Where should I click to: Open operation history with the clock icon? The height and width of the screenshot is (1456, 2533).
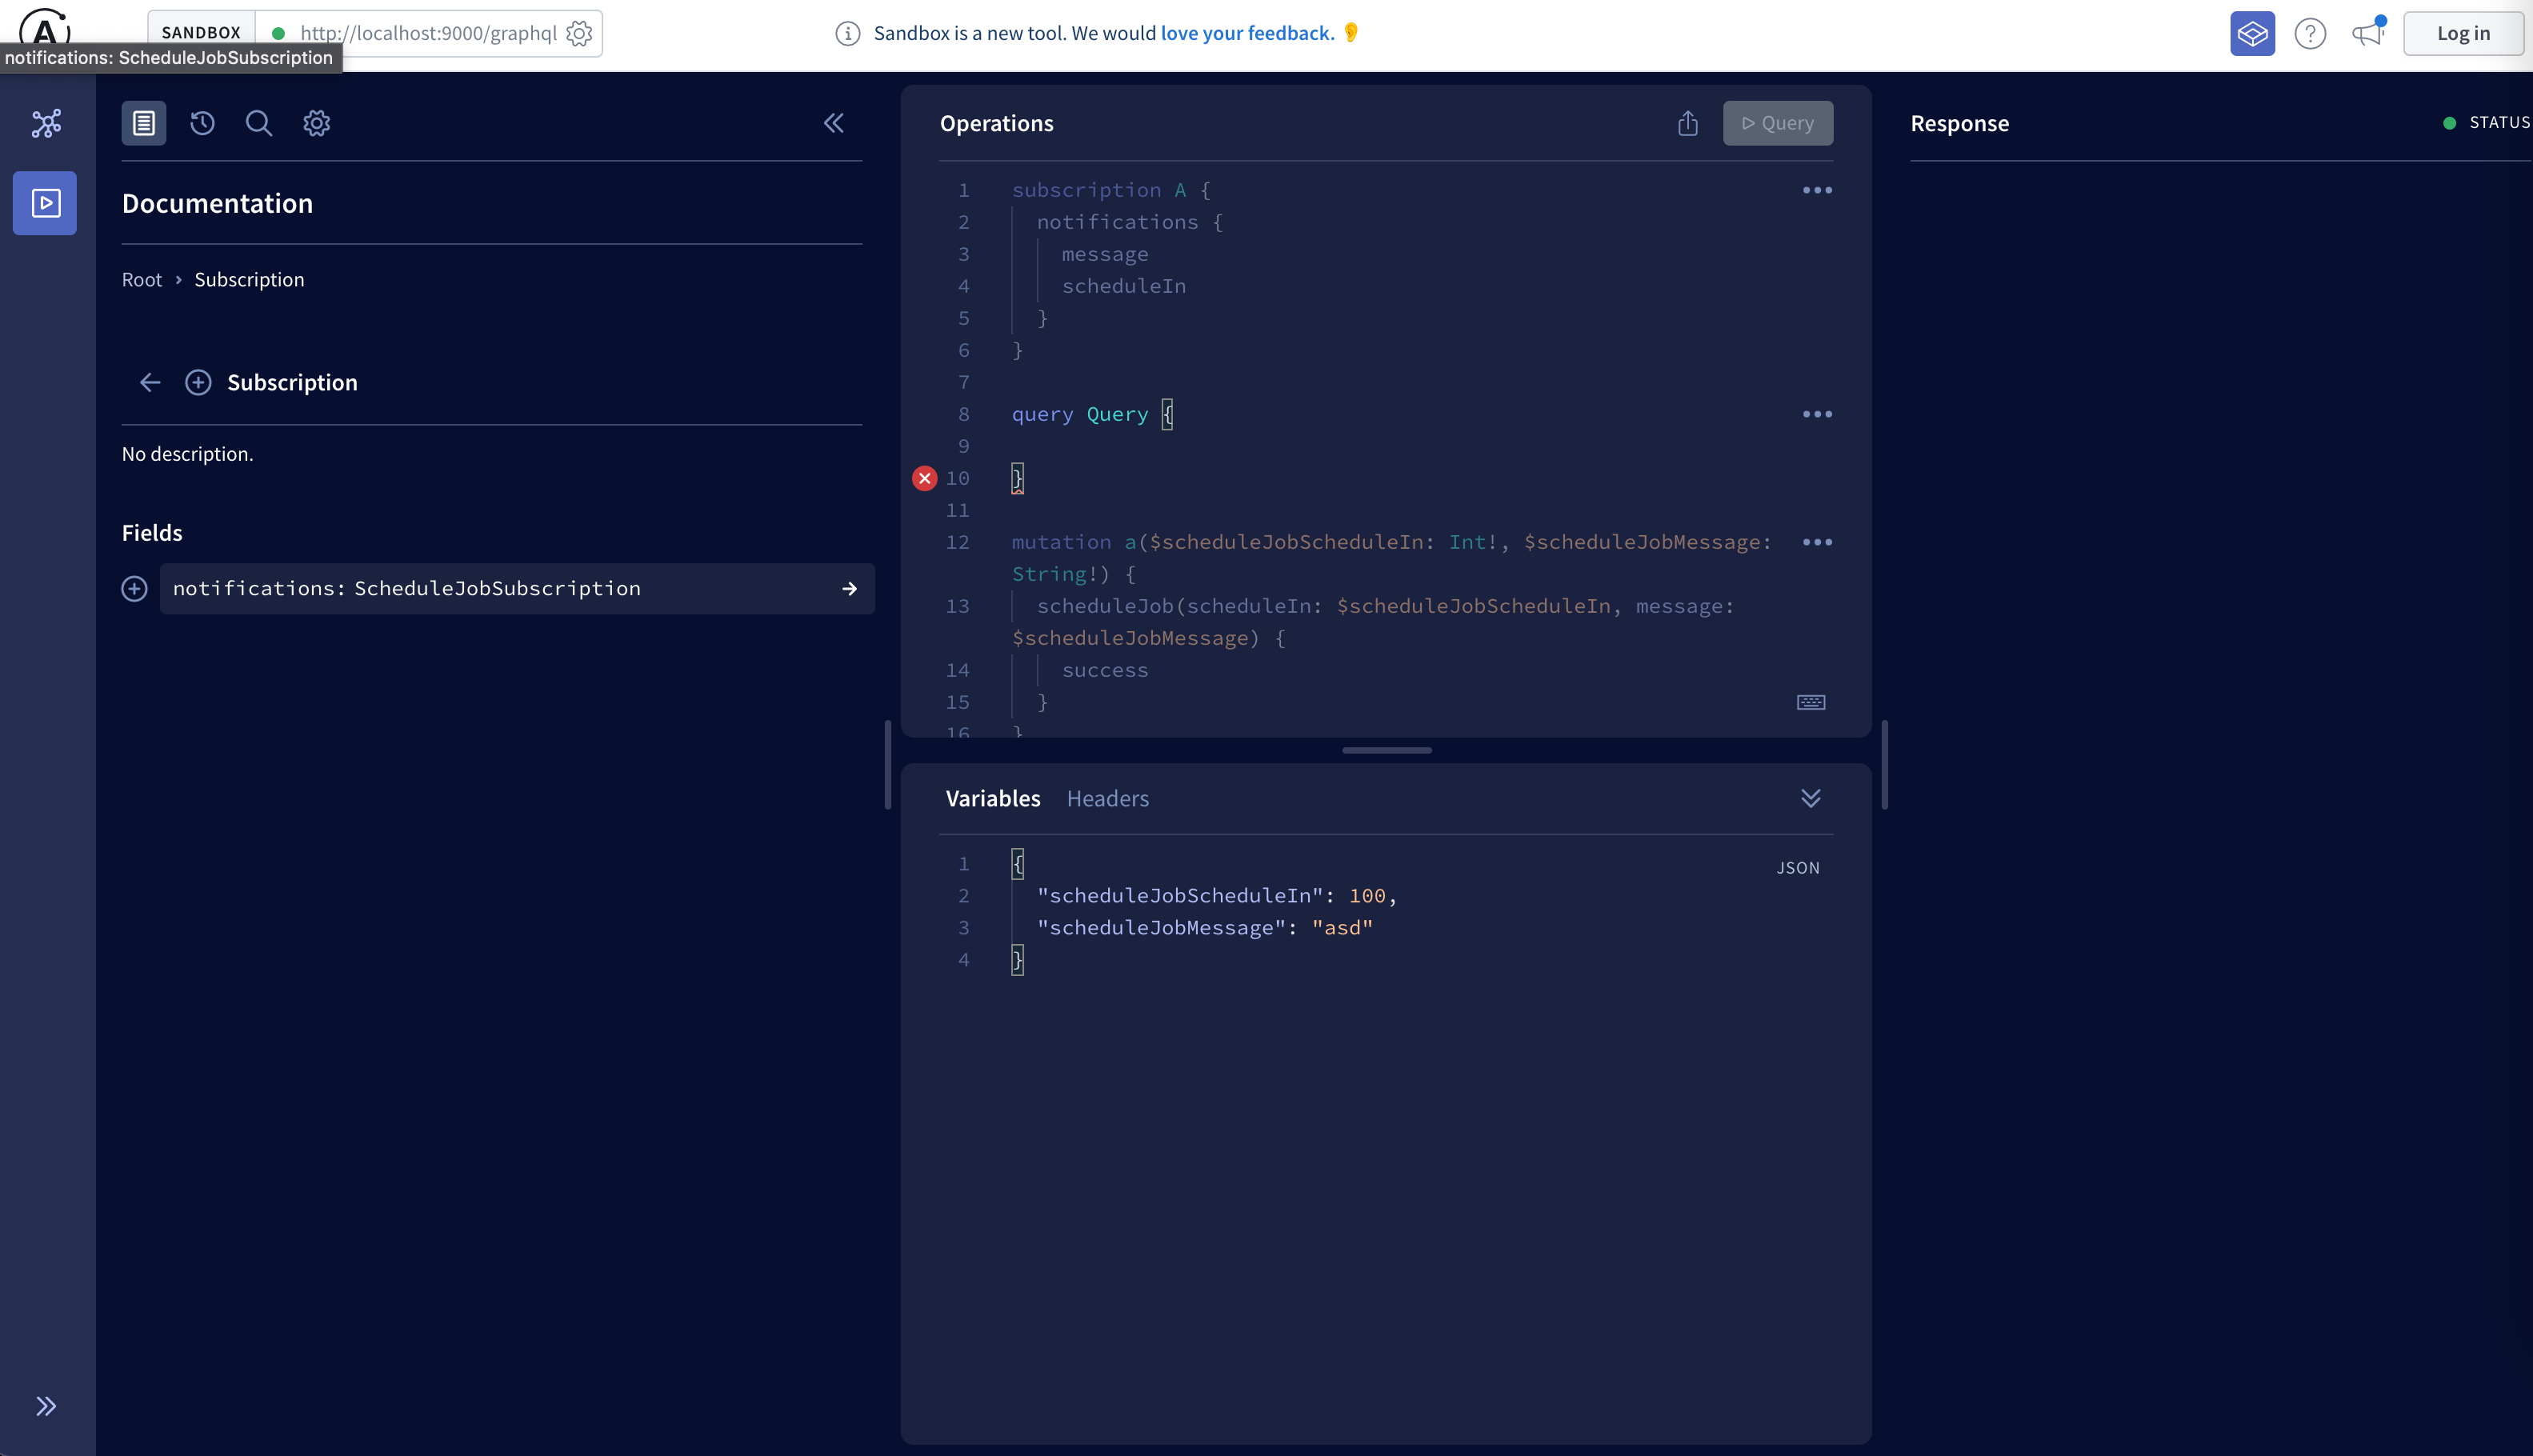coord(201,122)
